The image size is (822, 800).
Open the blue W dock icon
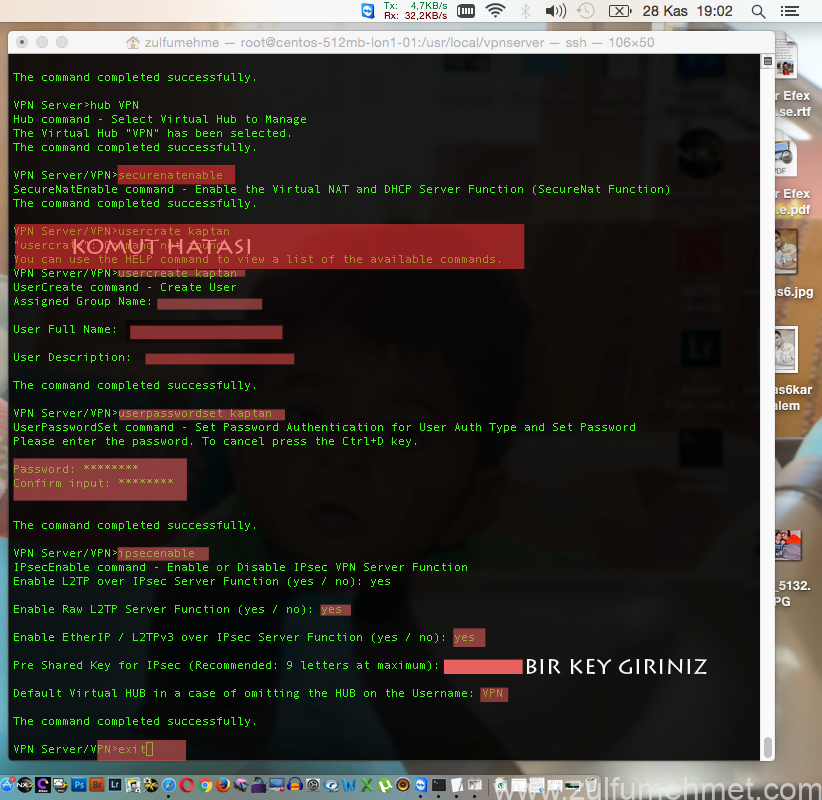tap(349, 785)
